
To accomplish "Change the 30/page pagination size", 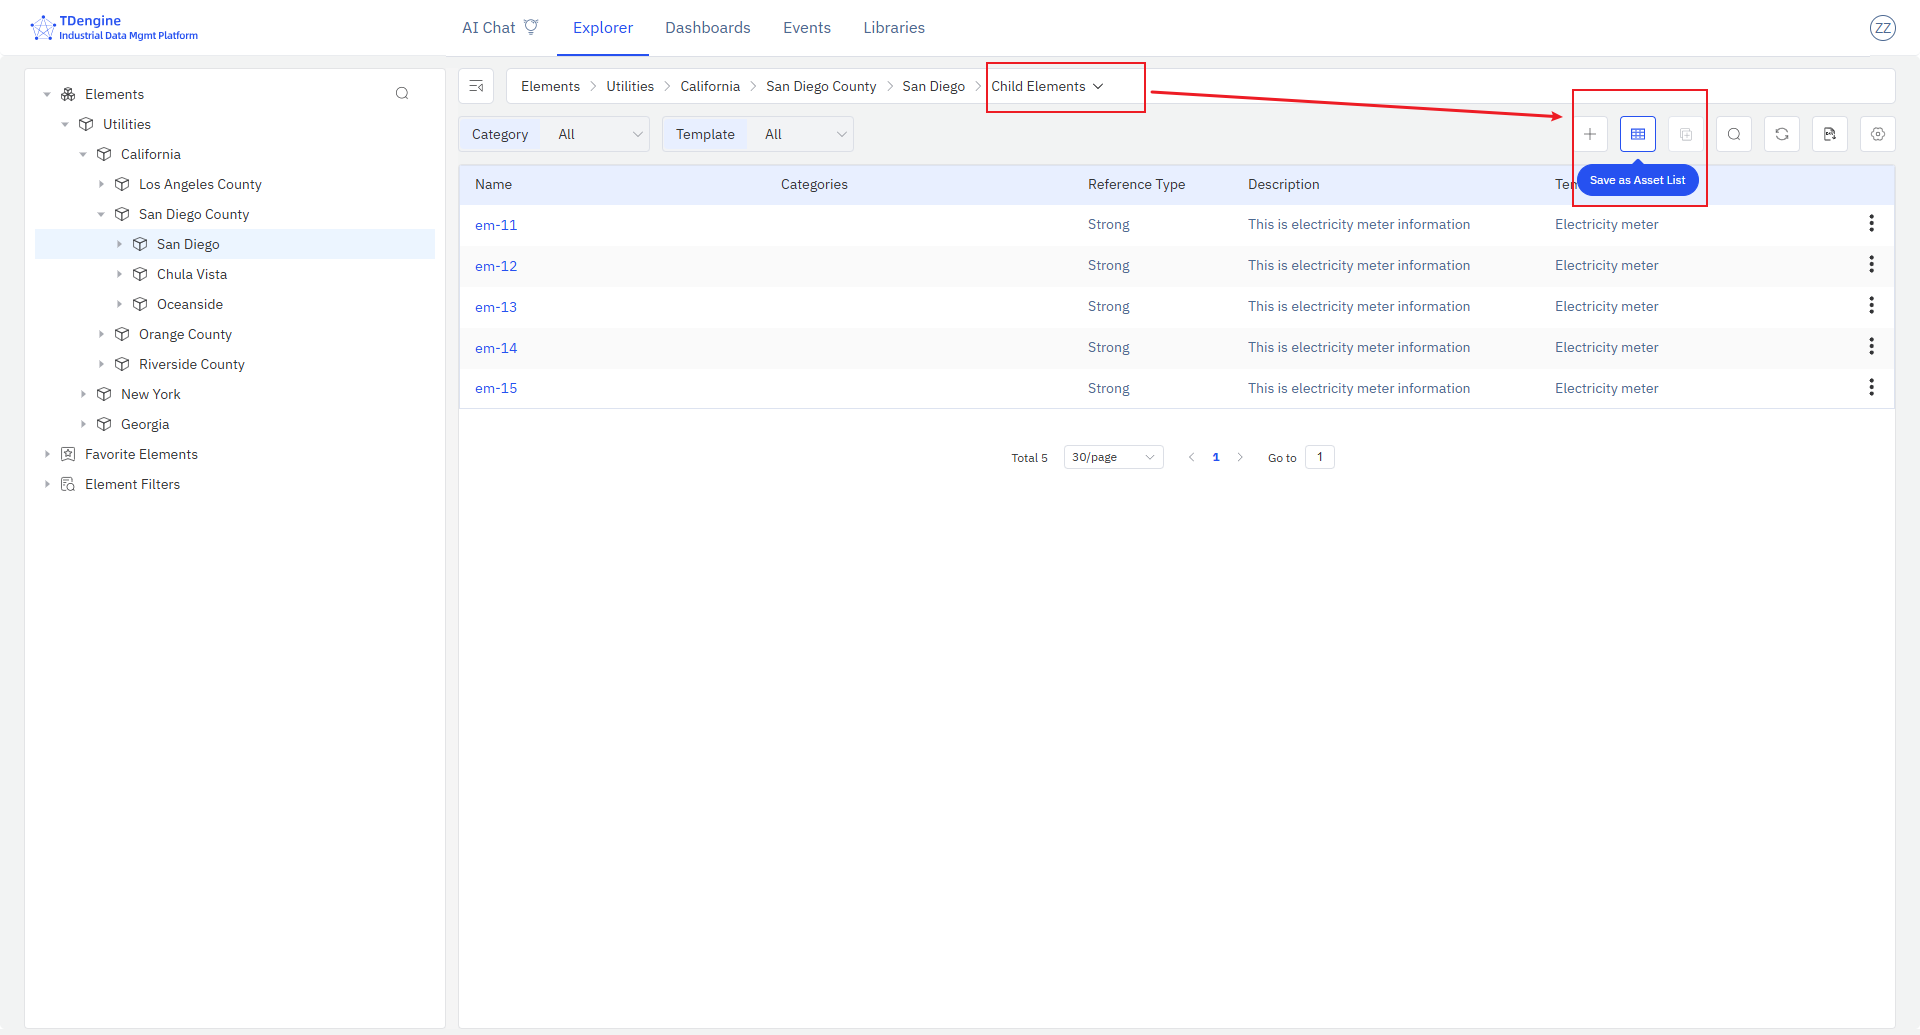I will pyautogui.click(x=1112, y=457).
